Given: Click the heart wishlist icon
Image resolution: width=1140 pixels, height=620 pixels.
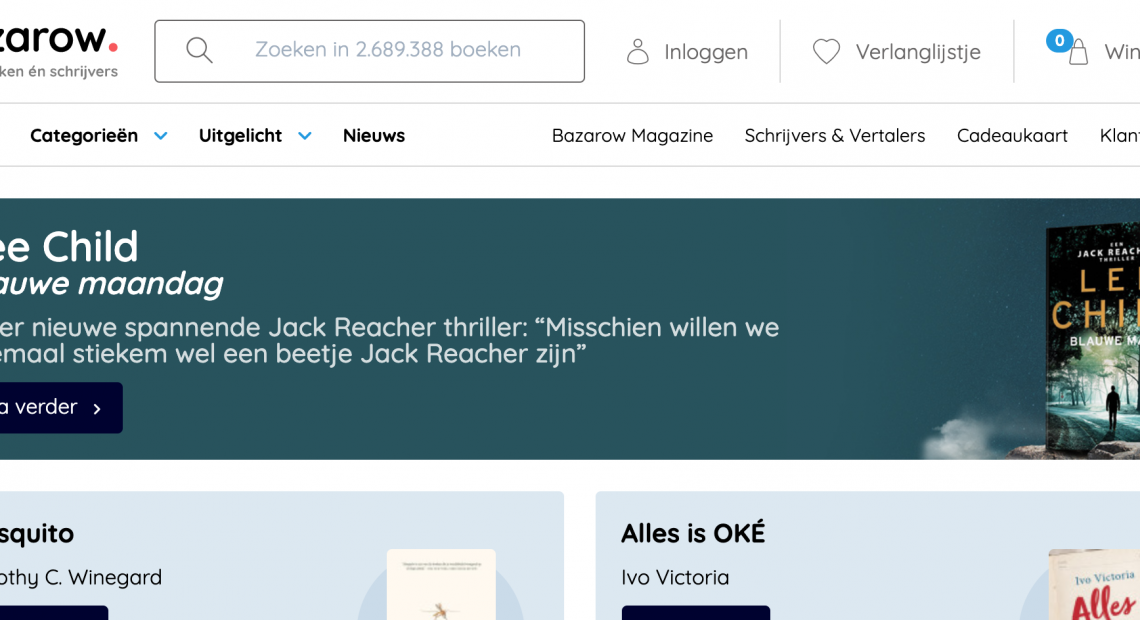Looking at the screenshot, I should 826,52.
